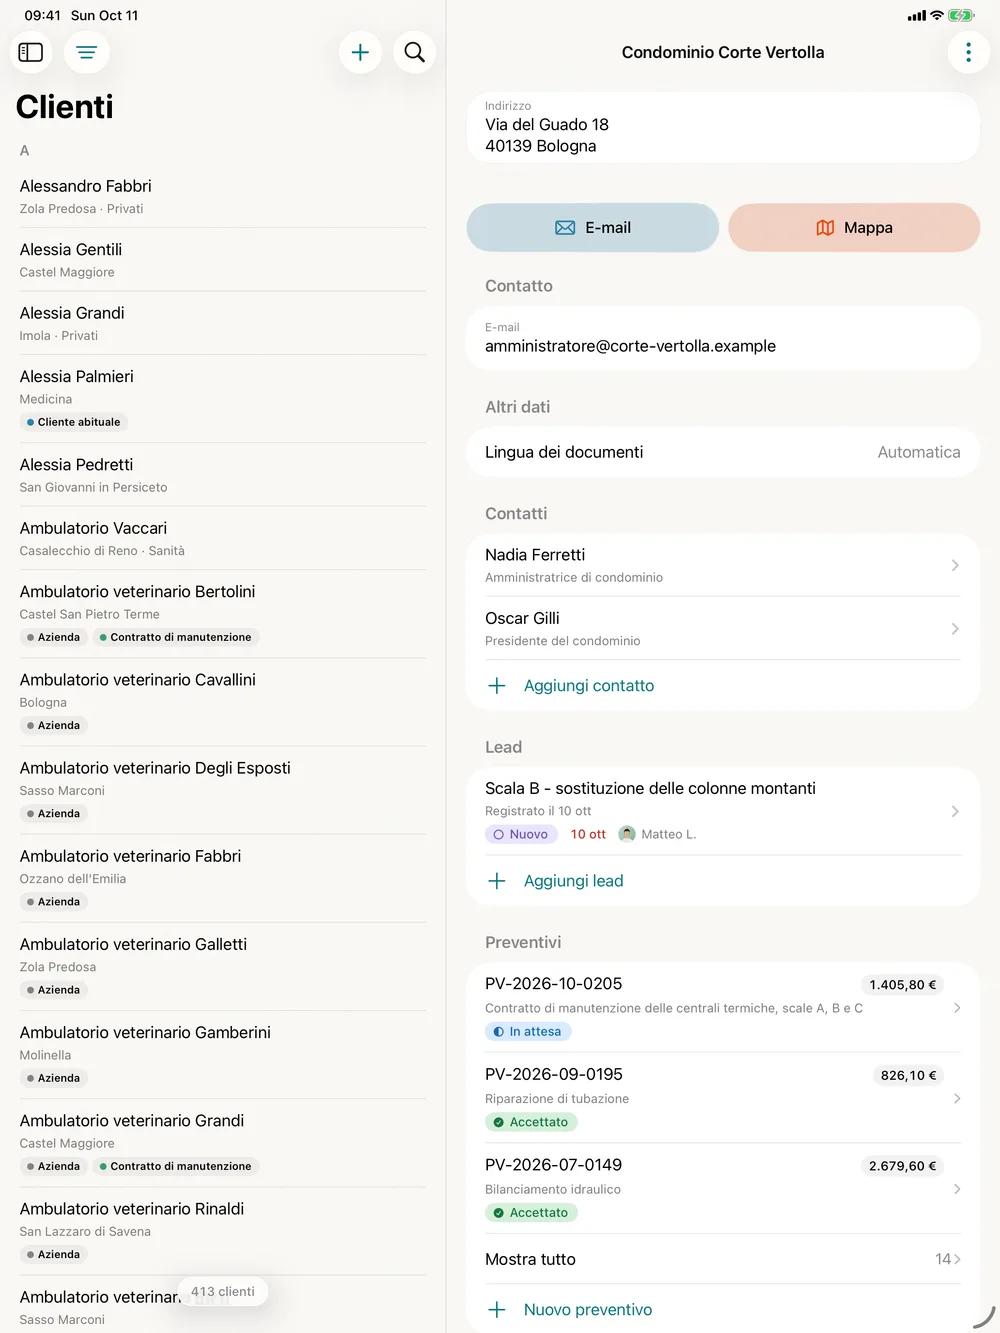
Task: Select client Alessia Pedretti
Action: coord(222,475)
